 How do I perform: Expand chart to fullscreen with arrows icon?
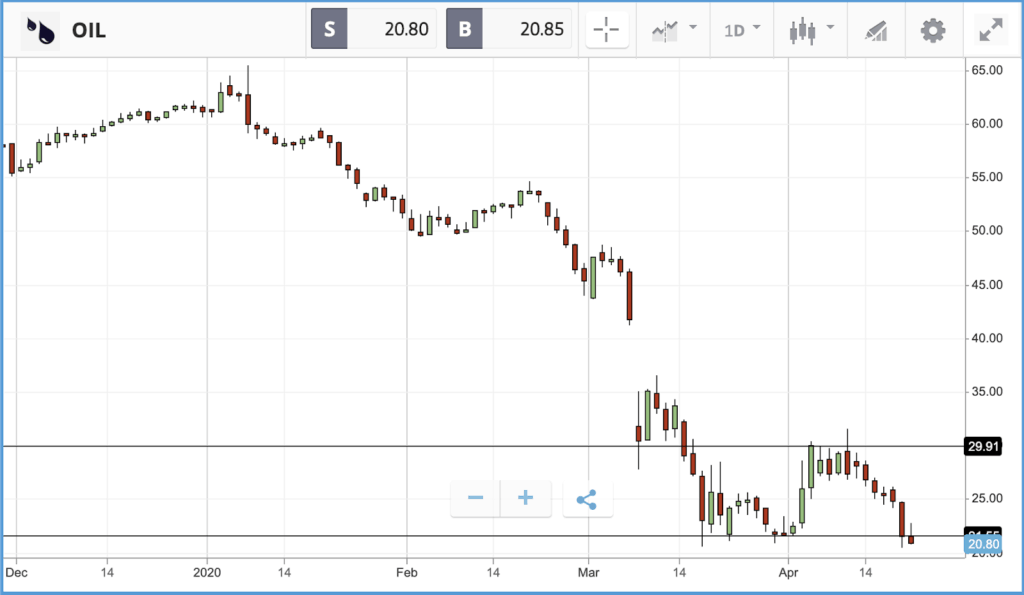[991, 30]
